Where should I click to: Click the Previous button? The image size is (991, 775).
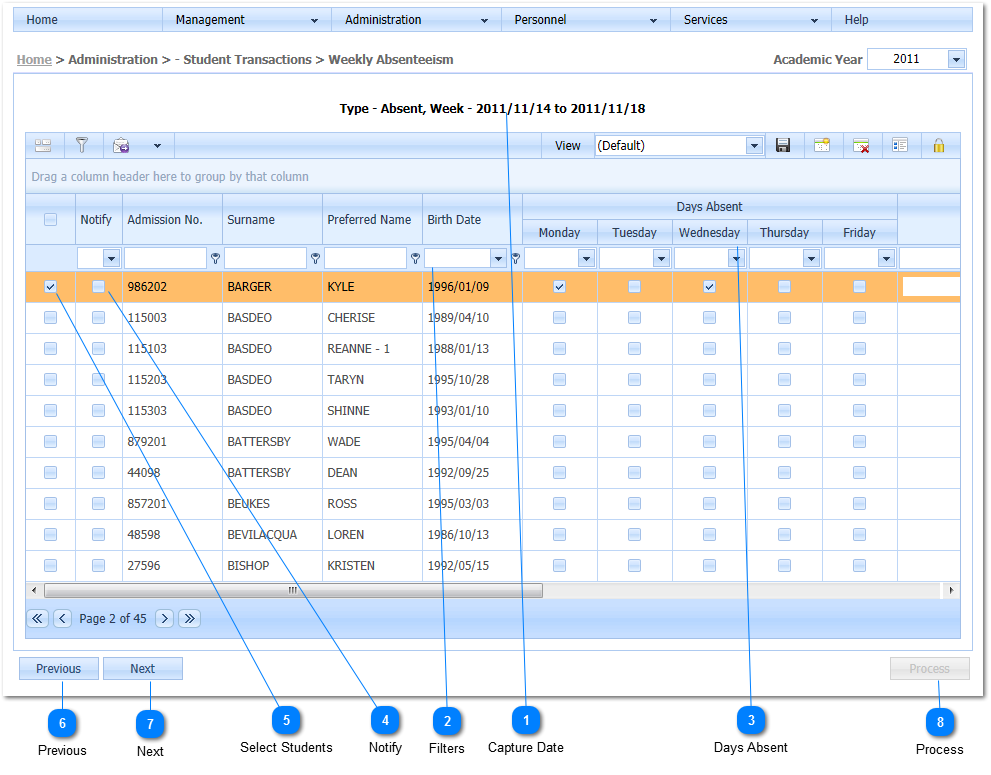coord(59,669)
